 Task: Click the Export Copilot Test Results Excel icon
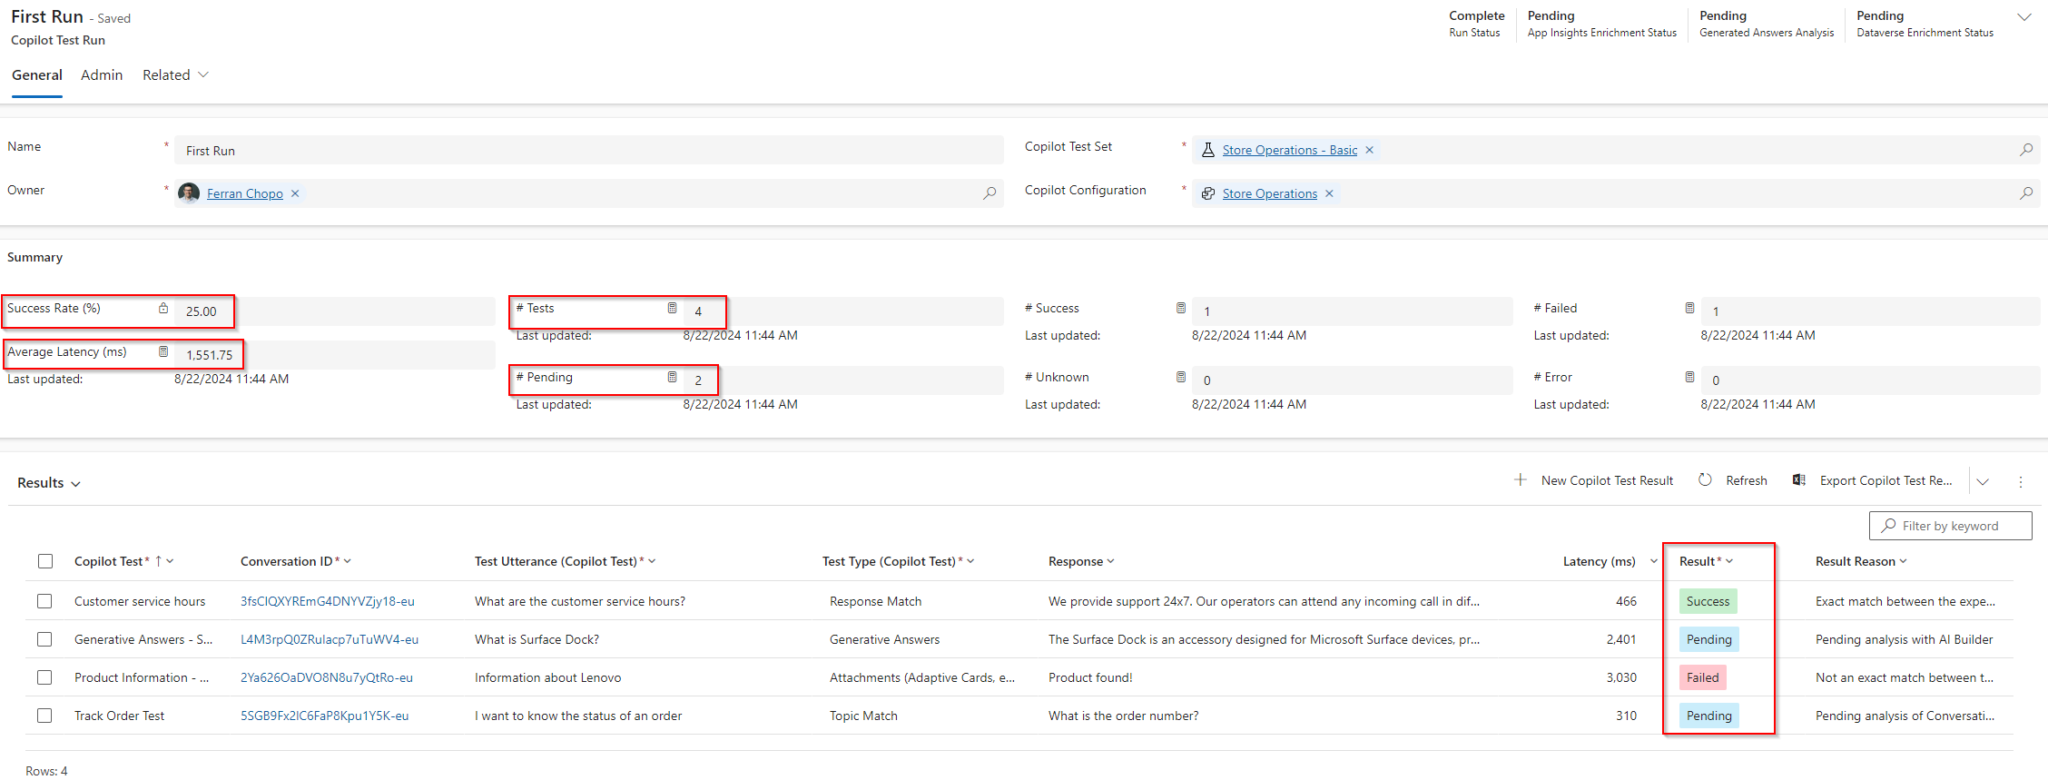1799,480
